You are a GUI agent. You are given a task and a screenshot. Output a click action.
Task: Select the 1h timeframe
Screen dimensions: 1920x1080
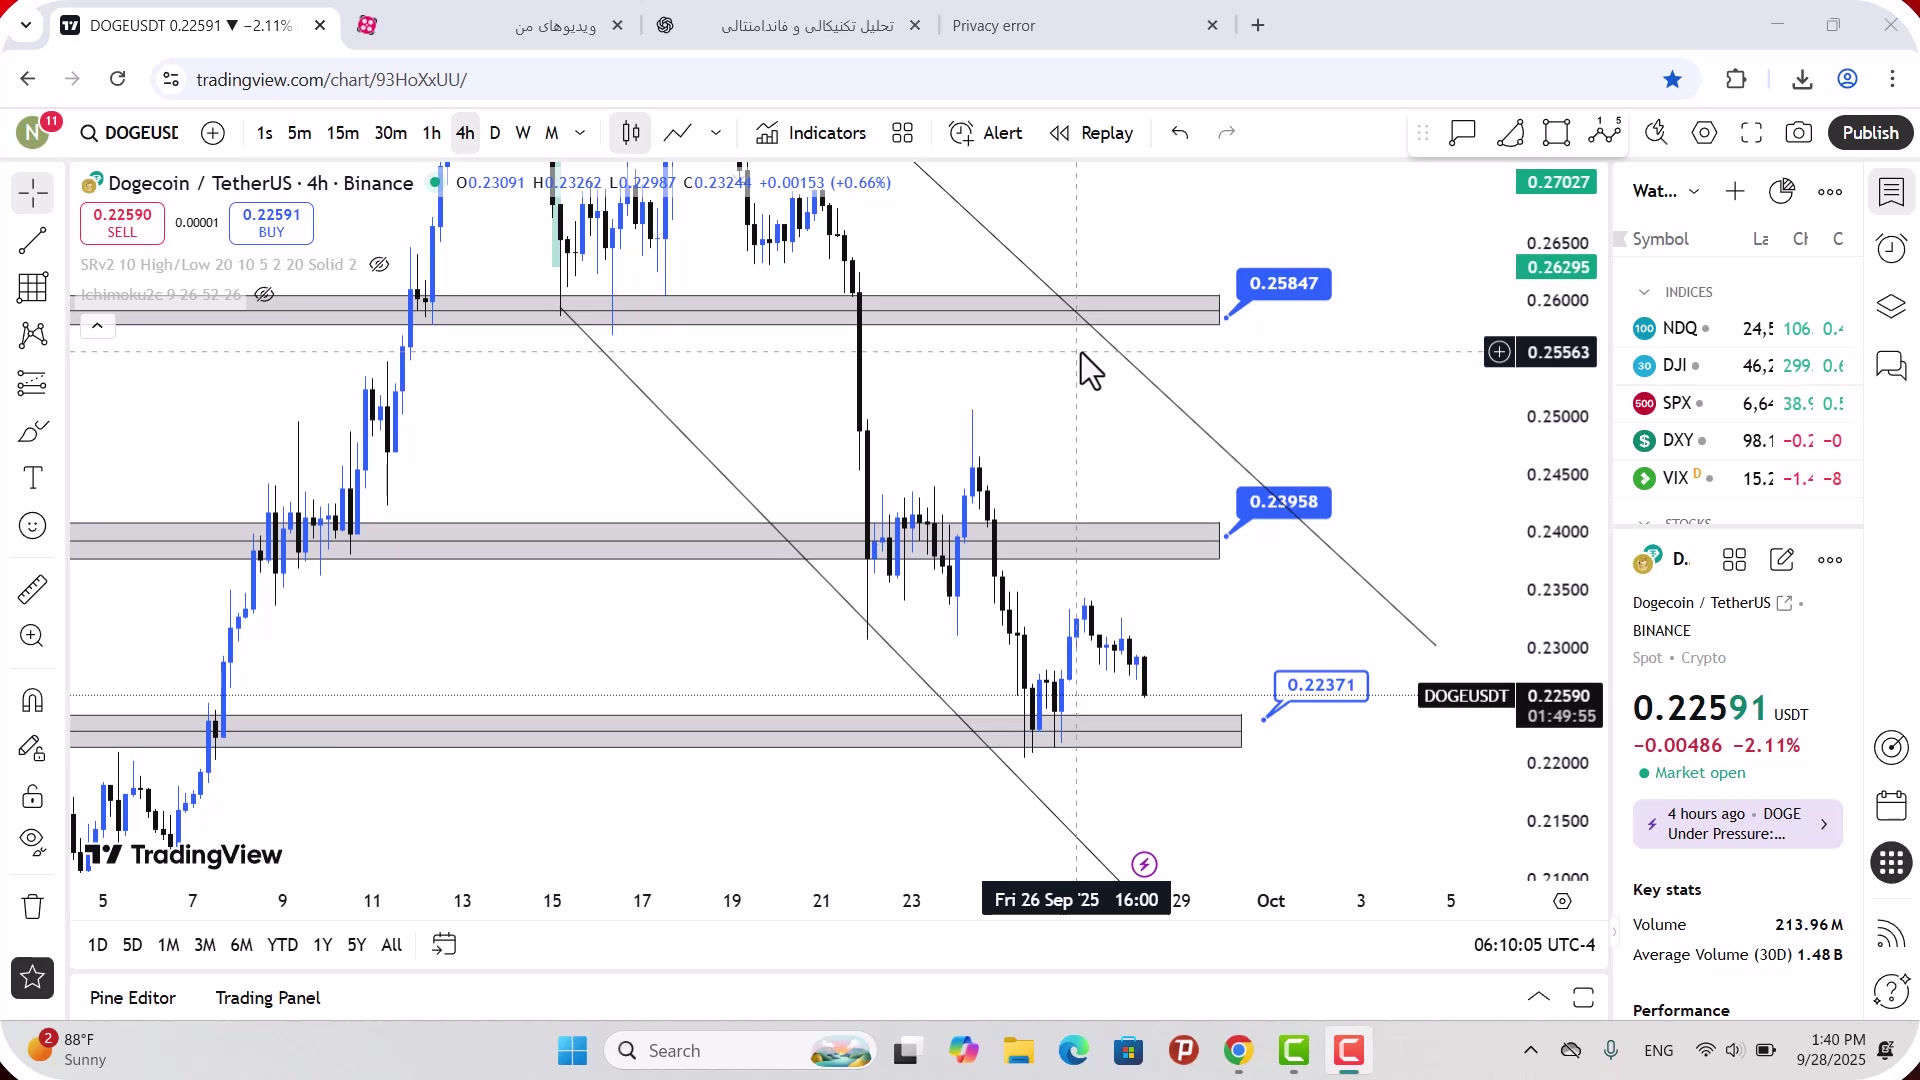(431, 133)
